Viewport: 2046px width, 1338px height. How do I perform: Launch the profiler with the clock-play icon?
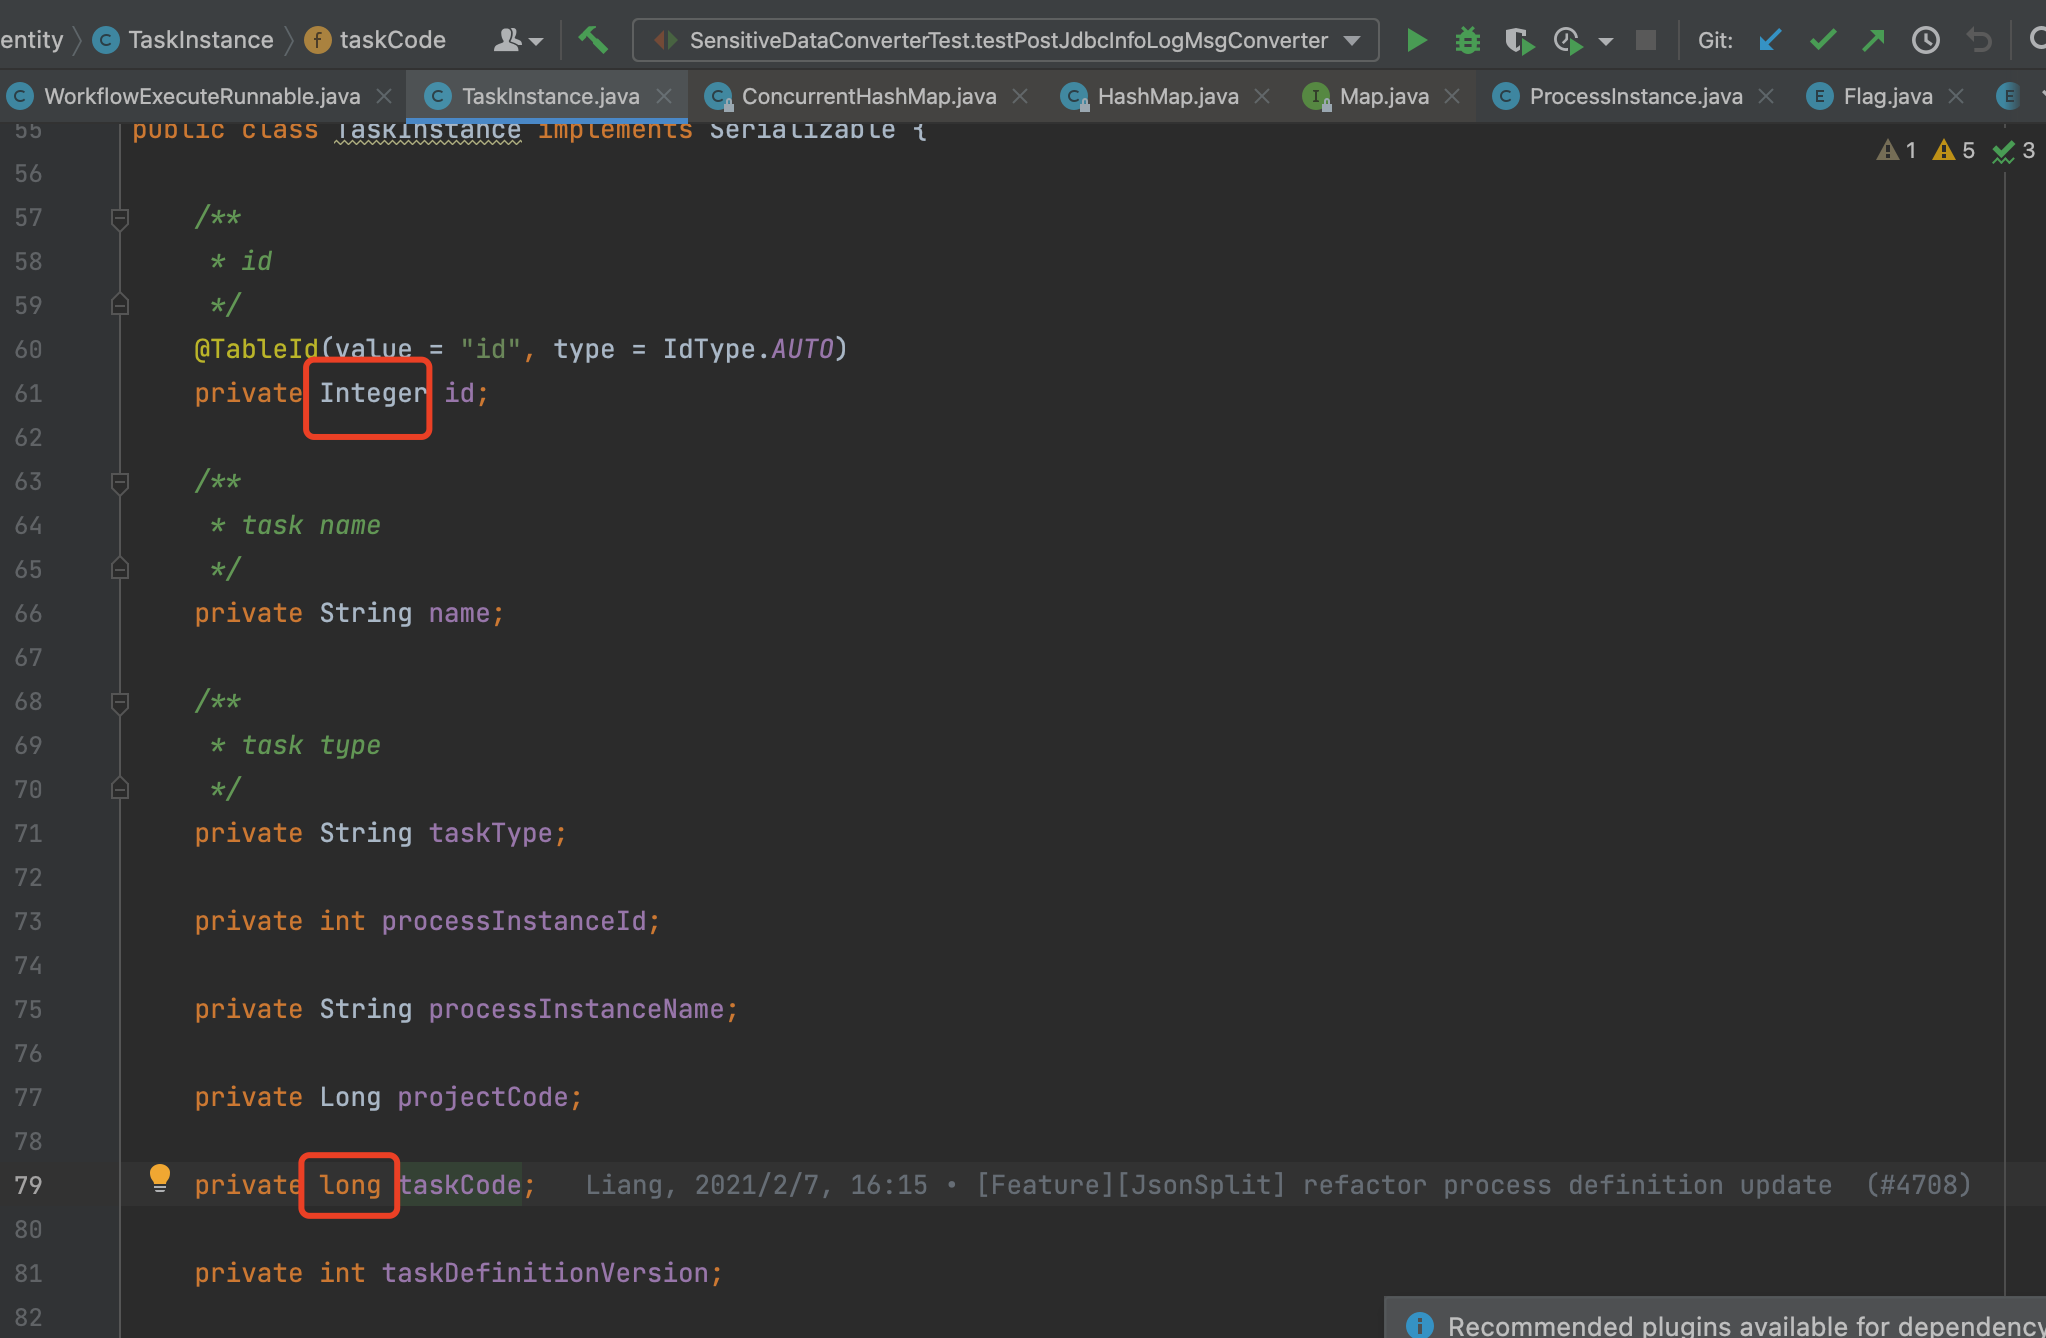[1567, 40]
